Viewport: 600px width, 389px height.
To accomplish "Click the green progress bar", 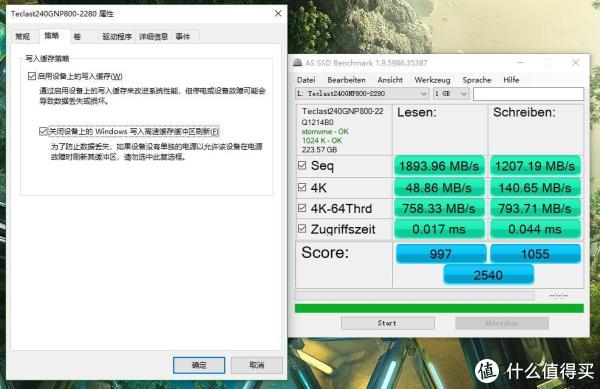I will click(439, 308).
